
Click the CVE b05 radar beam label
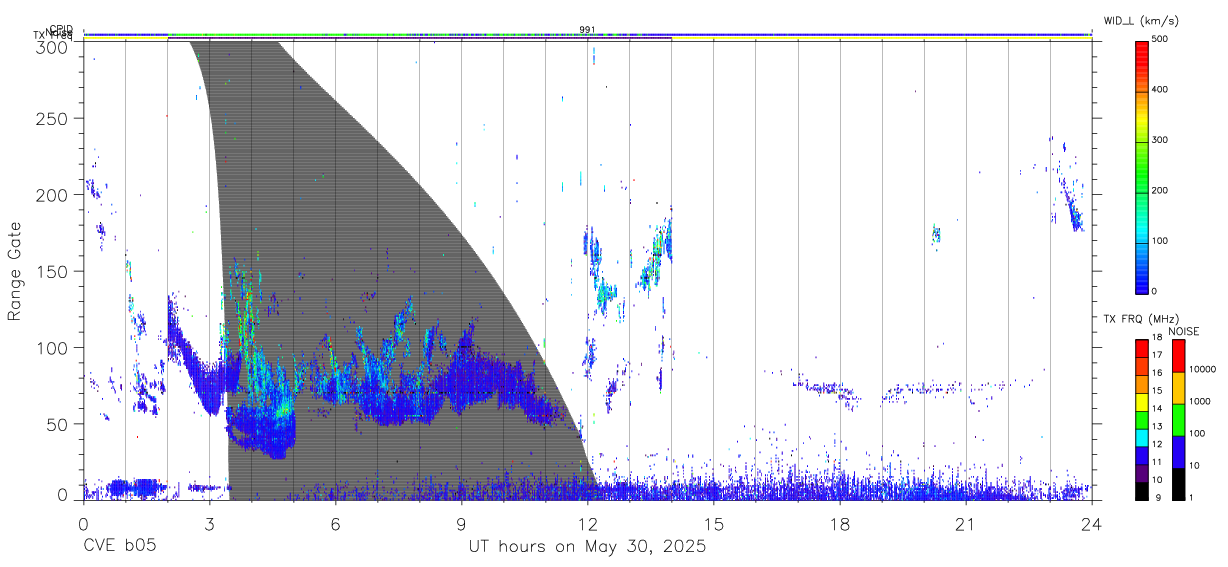coord(119,547)
